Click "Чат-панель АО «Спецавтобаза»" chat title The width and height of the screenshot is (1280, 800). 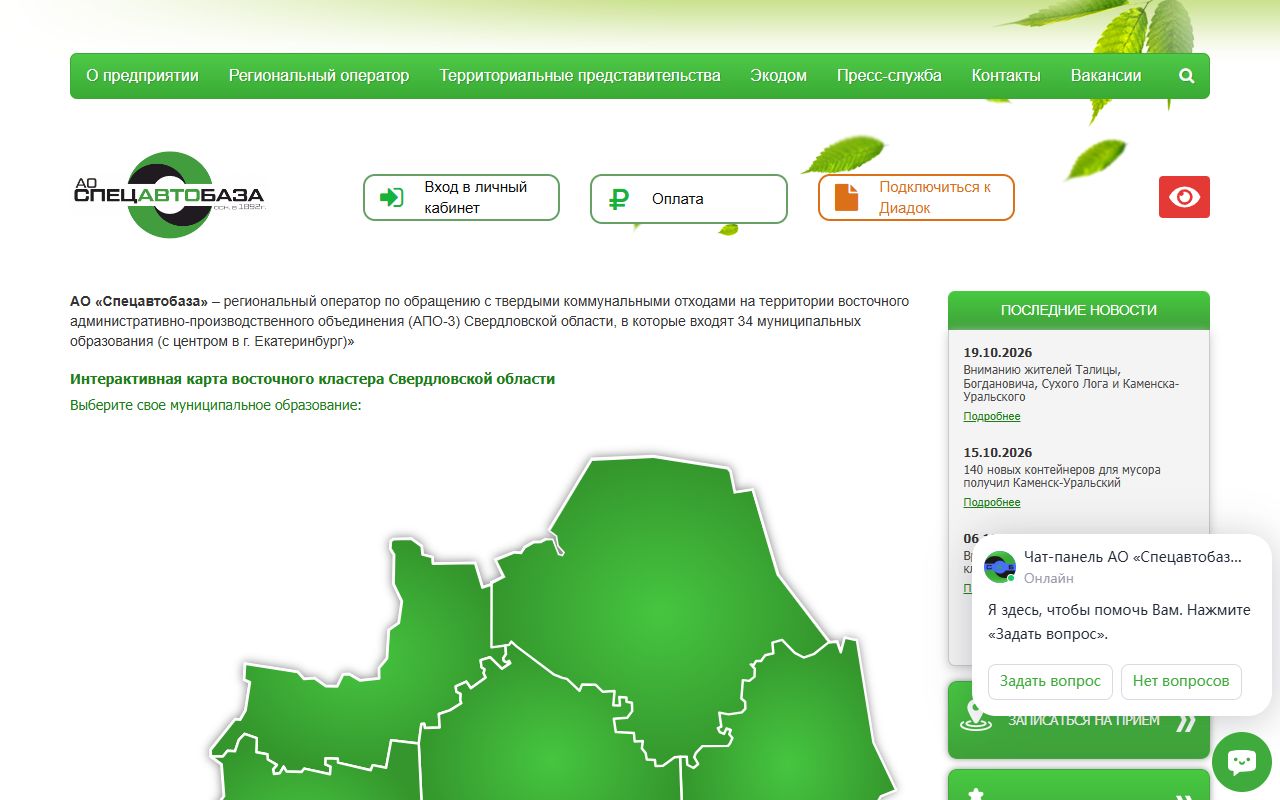1133,557
